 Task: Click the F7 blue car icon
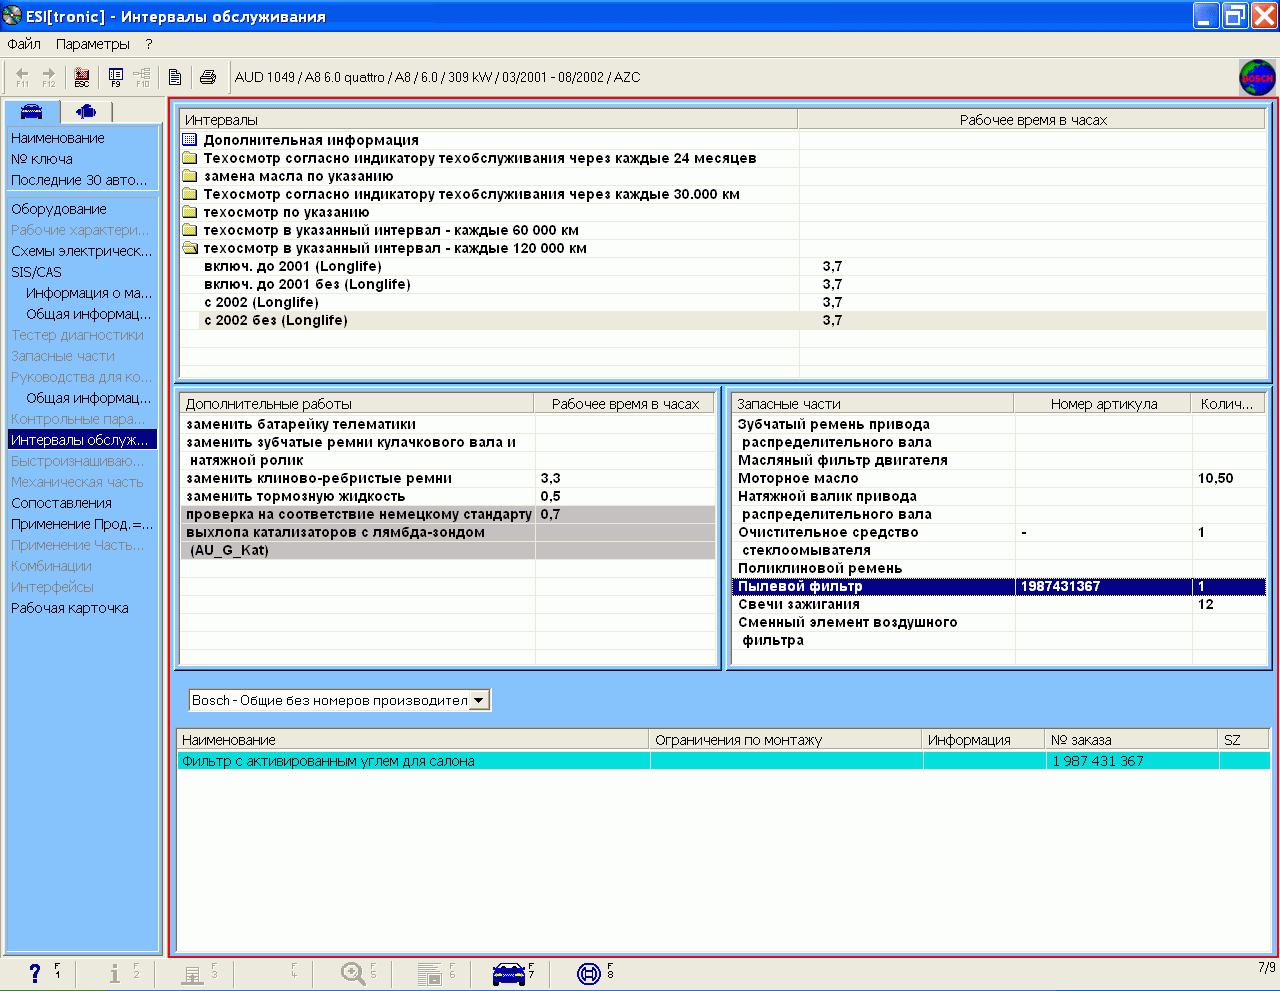(x=509, y=973)
